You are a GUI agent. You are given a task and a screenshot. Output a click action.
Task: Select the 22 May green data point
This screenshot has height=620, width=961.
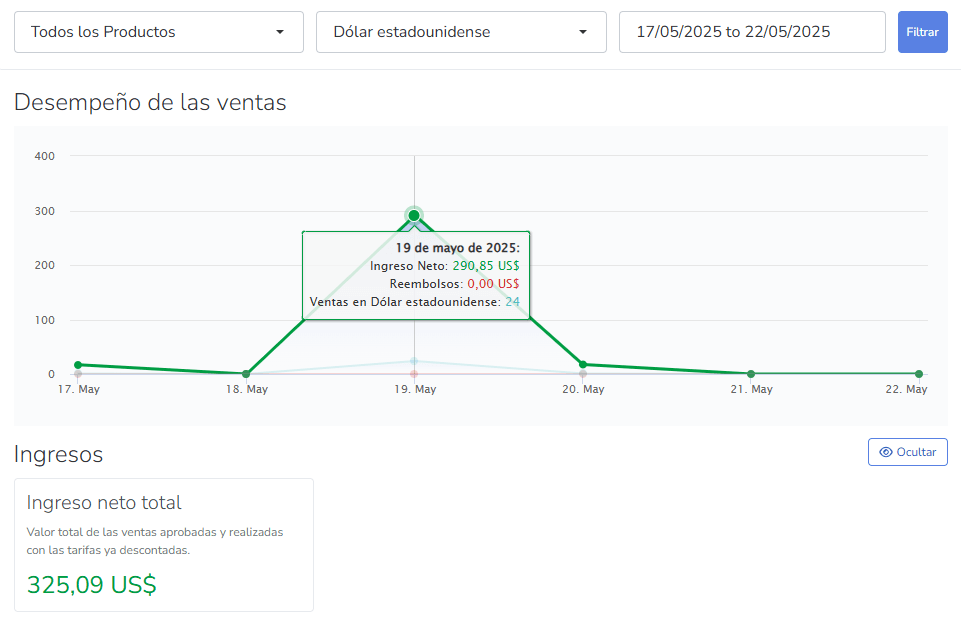(x=919, y=374)
